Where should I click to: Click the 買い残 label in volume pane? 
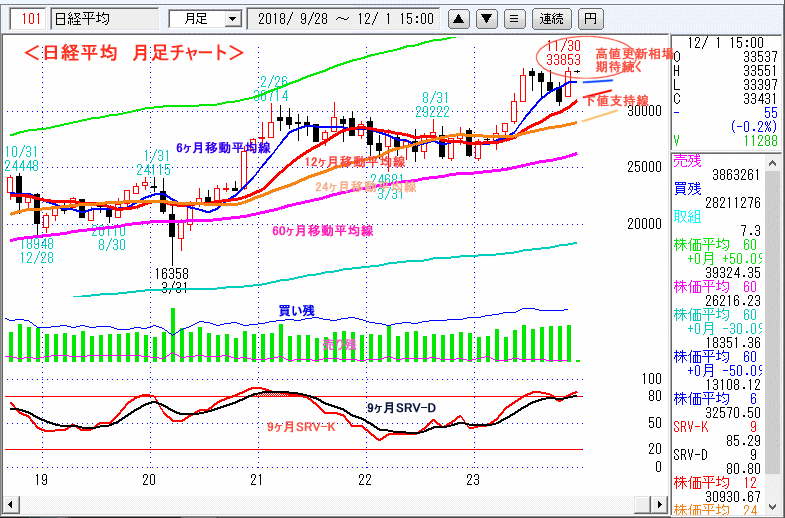tap(295, 311)
